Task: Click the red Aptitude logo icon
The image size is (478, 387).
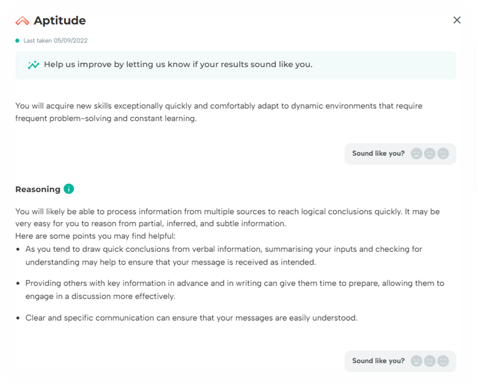Action: coord(22,21)
